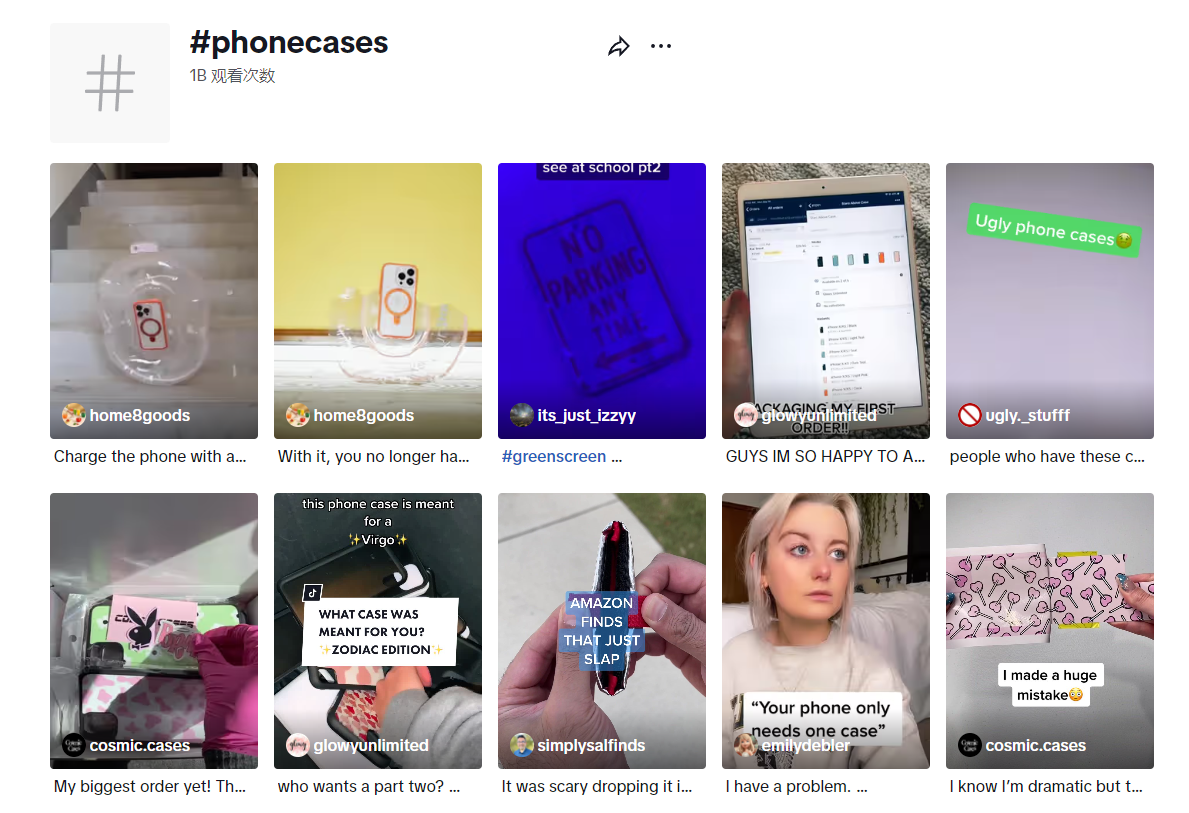Viewport: 1189px width, 813px height.
Task: Click simplysalfinds profile avatar
Action: pos(522,745)
